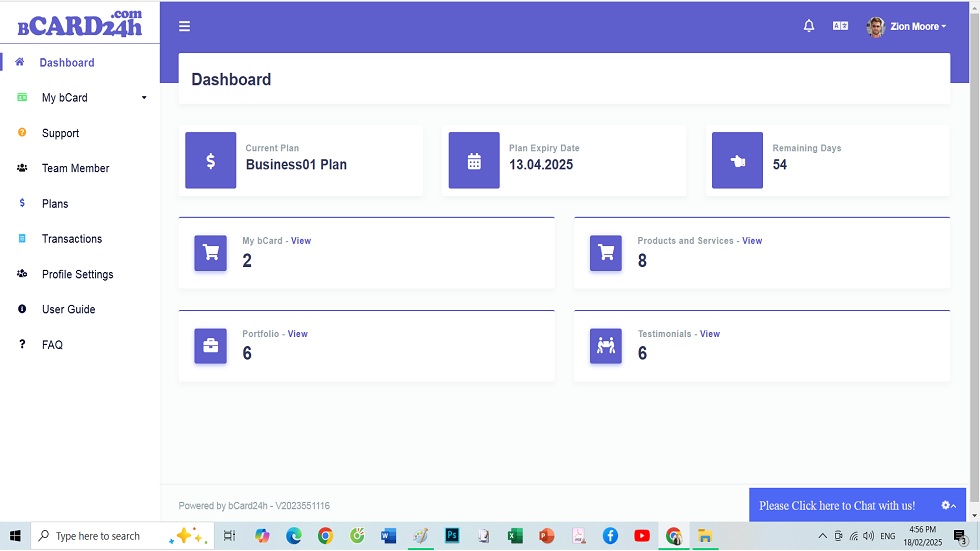980x551 pixels.
Task: Click View link for Testimonials
Action: [710, 334]
